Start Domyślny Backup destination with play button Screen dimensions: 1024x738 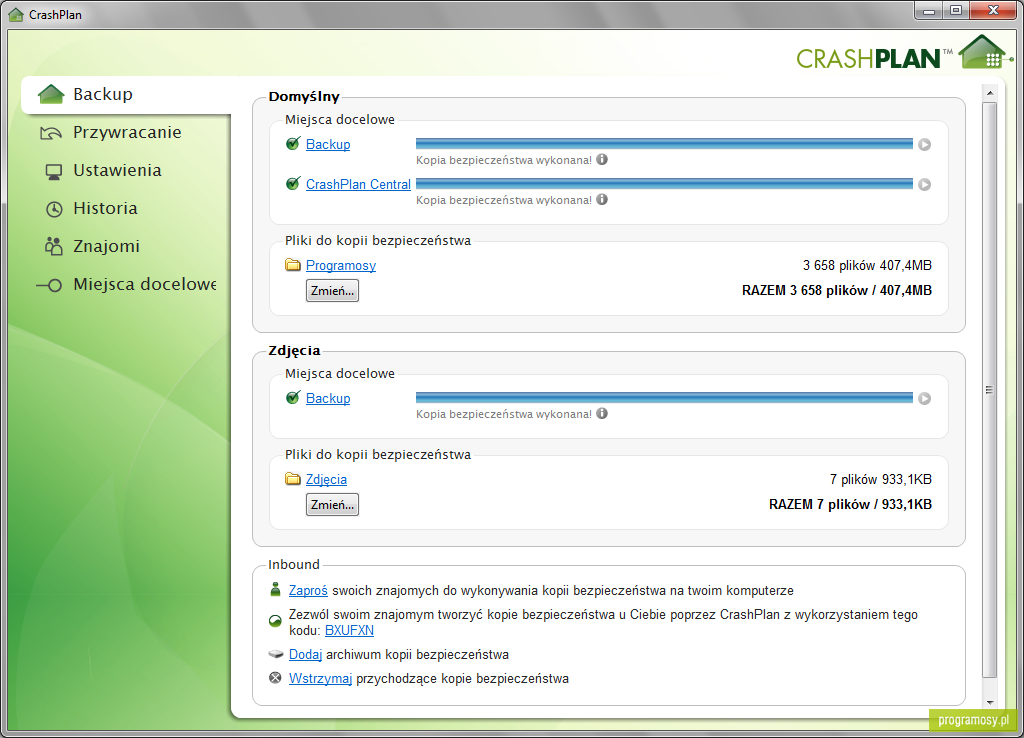click(x=925, y=144)
